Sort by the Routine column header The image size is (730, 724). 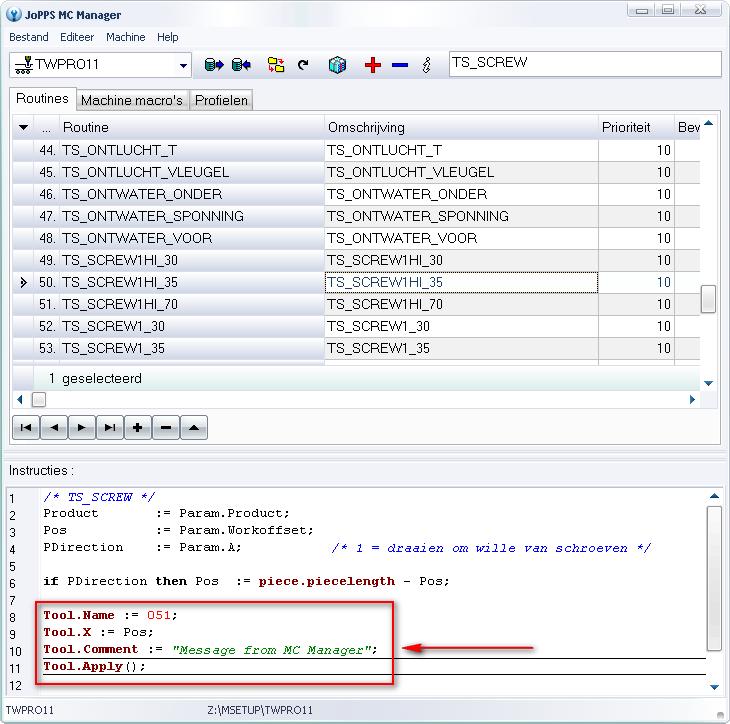(191, 127)
